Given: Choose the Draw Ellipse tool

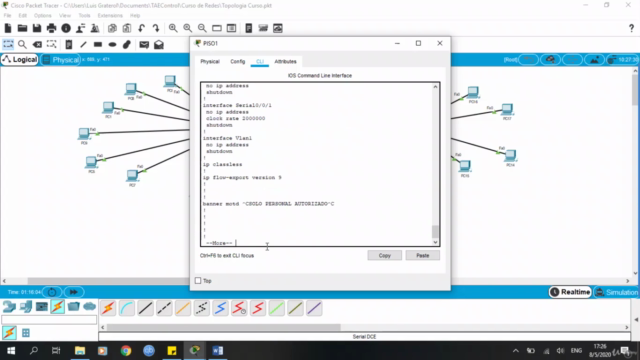Looking at the screenshot, I should tap(112, 44).
